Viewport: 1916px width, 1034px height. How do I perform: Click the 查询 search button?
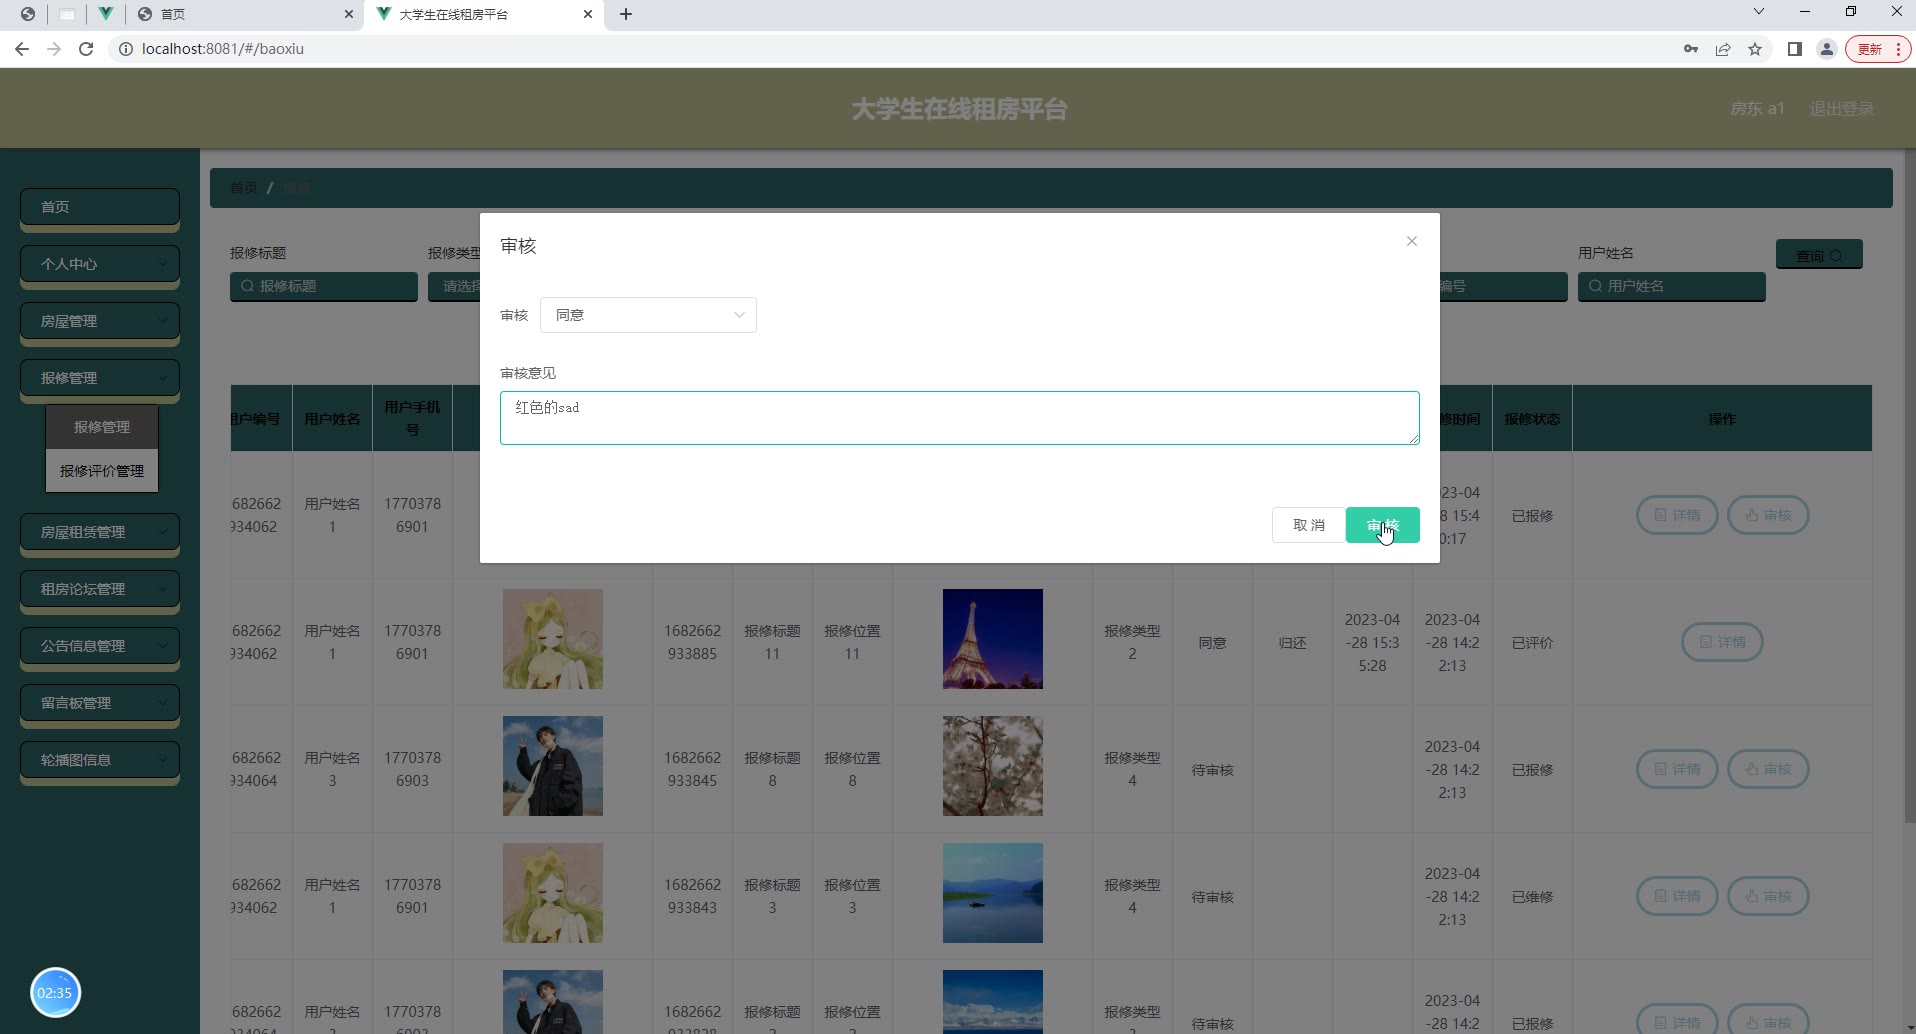click(x=1819, y=255)
